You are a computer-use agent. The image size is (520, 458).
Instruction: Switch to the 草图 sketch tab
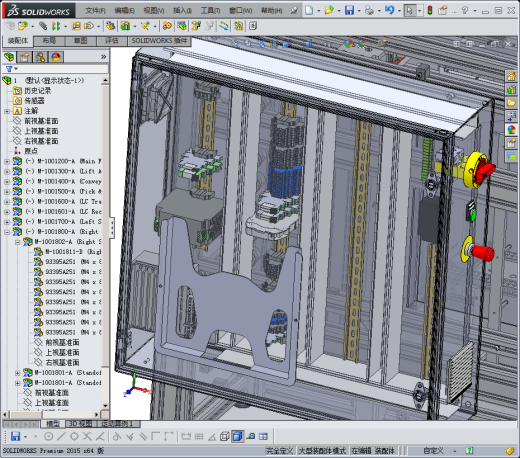pyautogui.click(x=81, y=41)
